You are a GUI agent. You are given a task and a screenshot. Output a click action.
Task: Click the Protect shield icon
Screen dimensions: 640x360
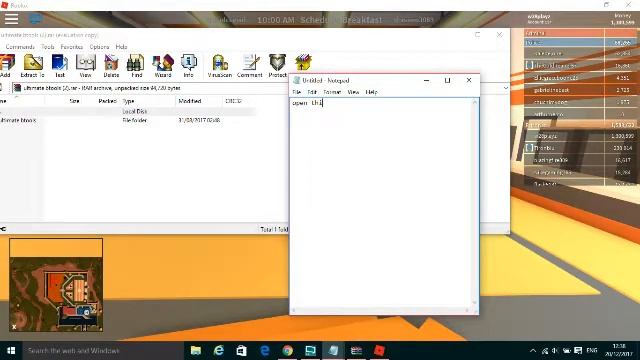(x=278, y=66)
